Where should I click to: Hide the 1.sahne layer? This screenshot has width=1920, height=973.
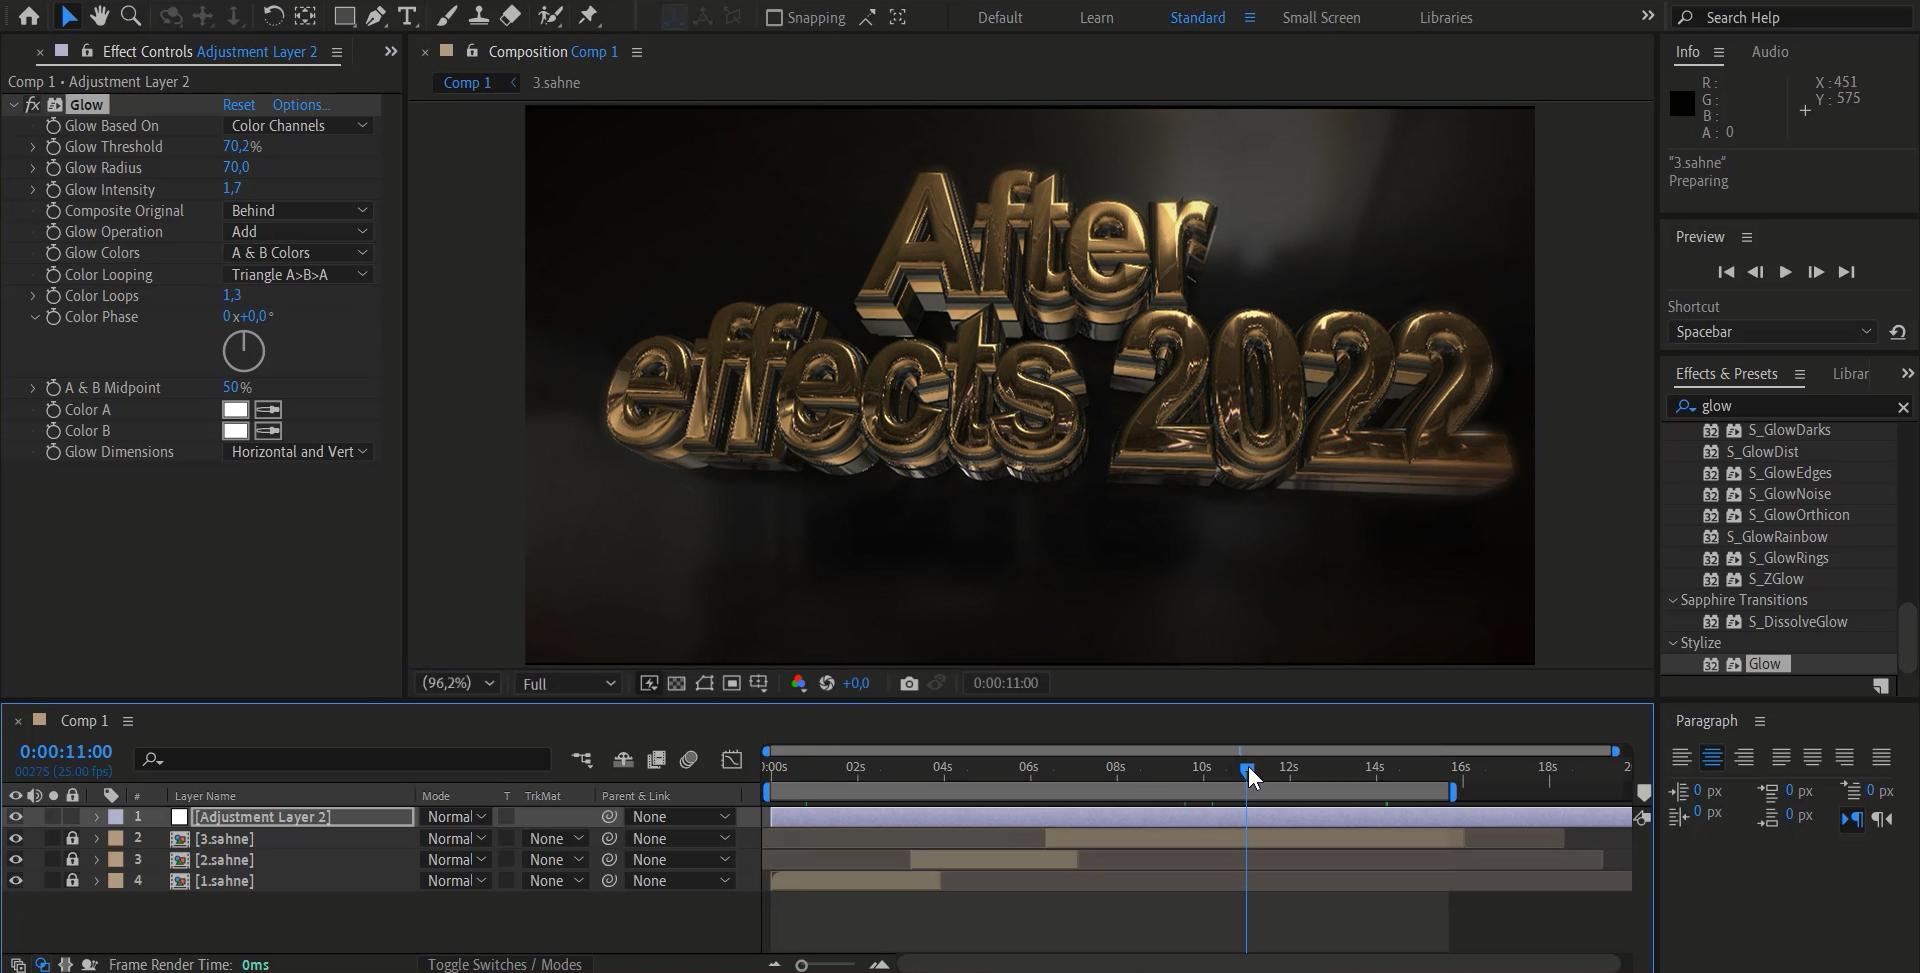tap(15, 881)
